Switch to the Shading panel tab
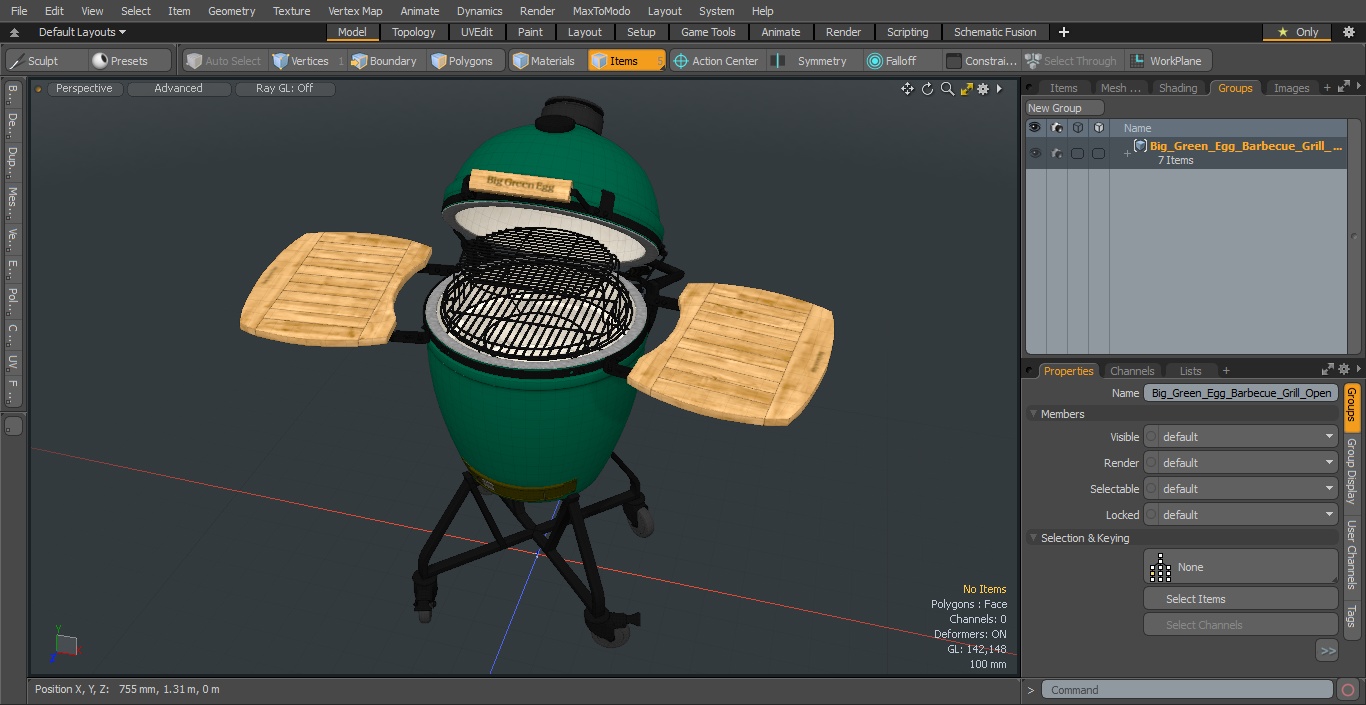The image size is (1366, 705). (1178, 88)
